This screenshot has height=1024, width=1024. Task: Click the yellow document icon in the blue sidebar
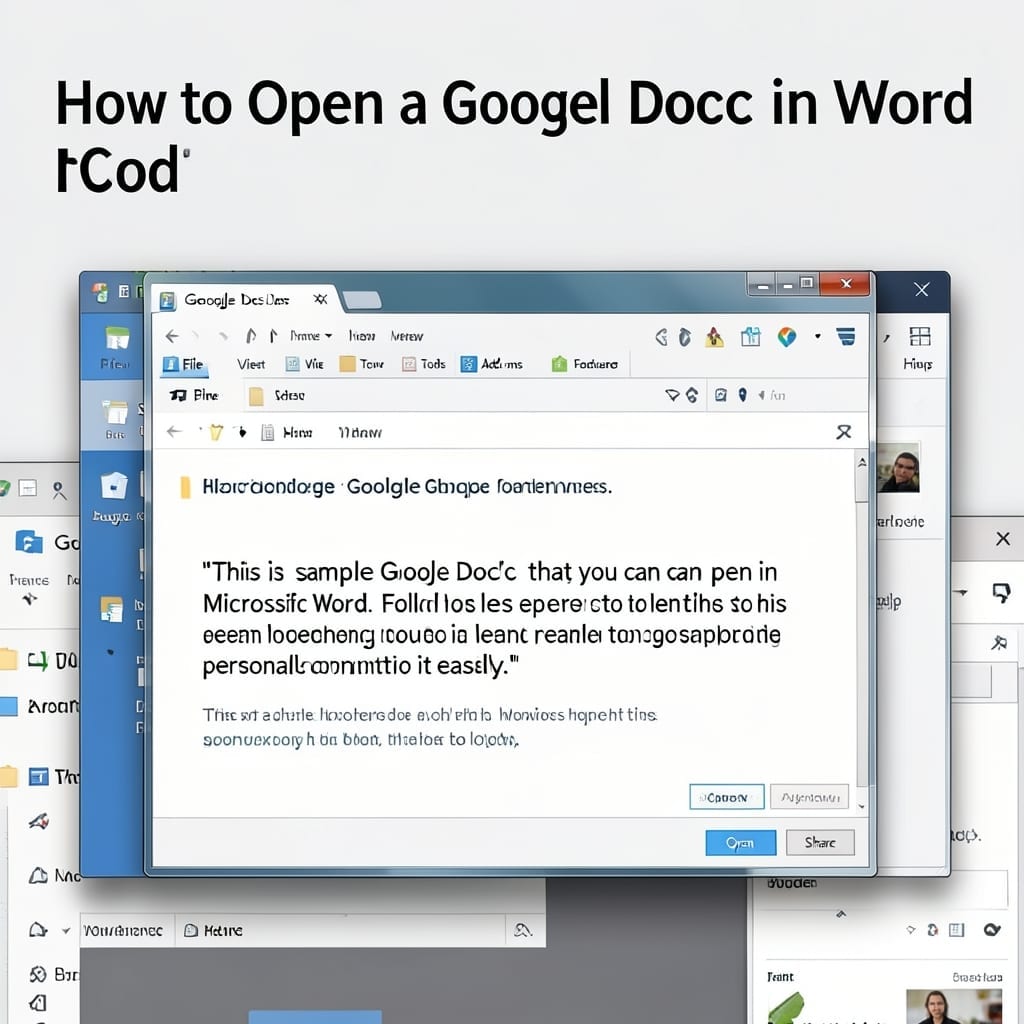point(112,609)
